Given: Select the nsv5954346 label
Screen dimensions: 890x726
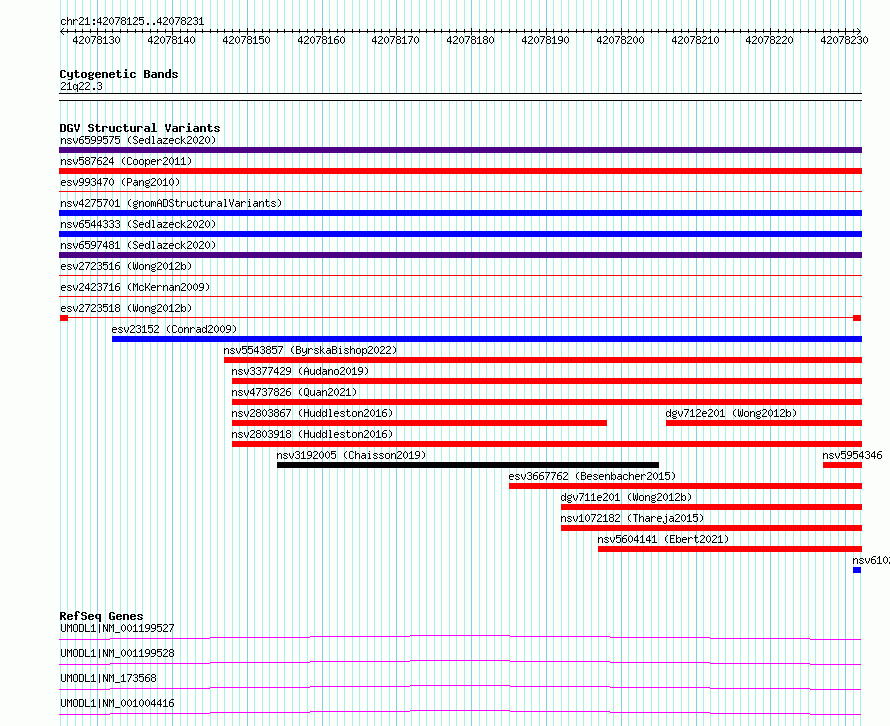Looking at the screenshot, I should point(853,455).
